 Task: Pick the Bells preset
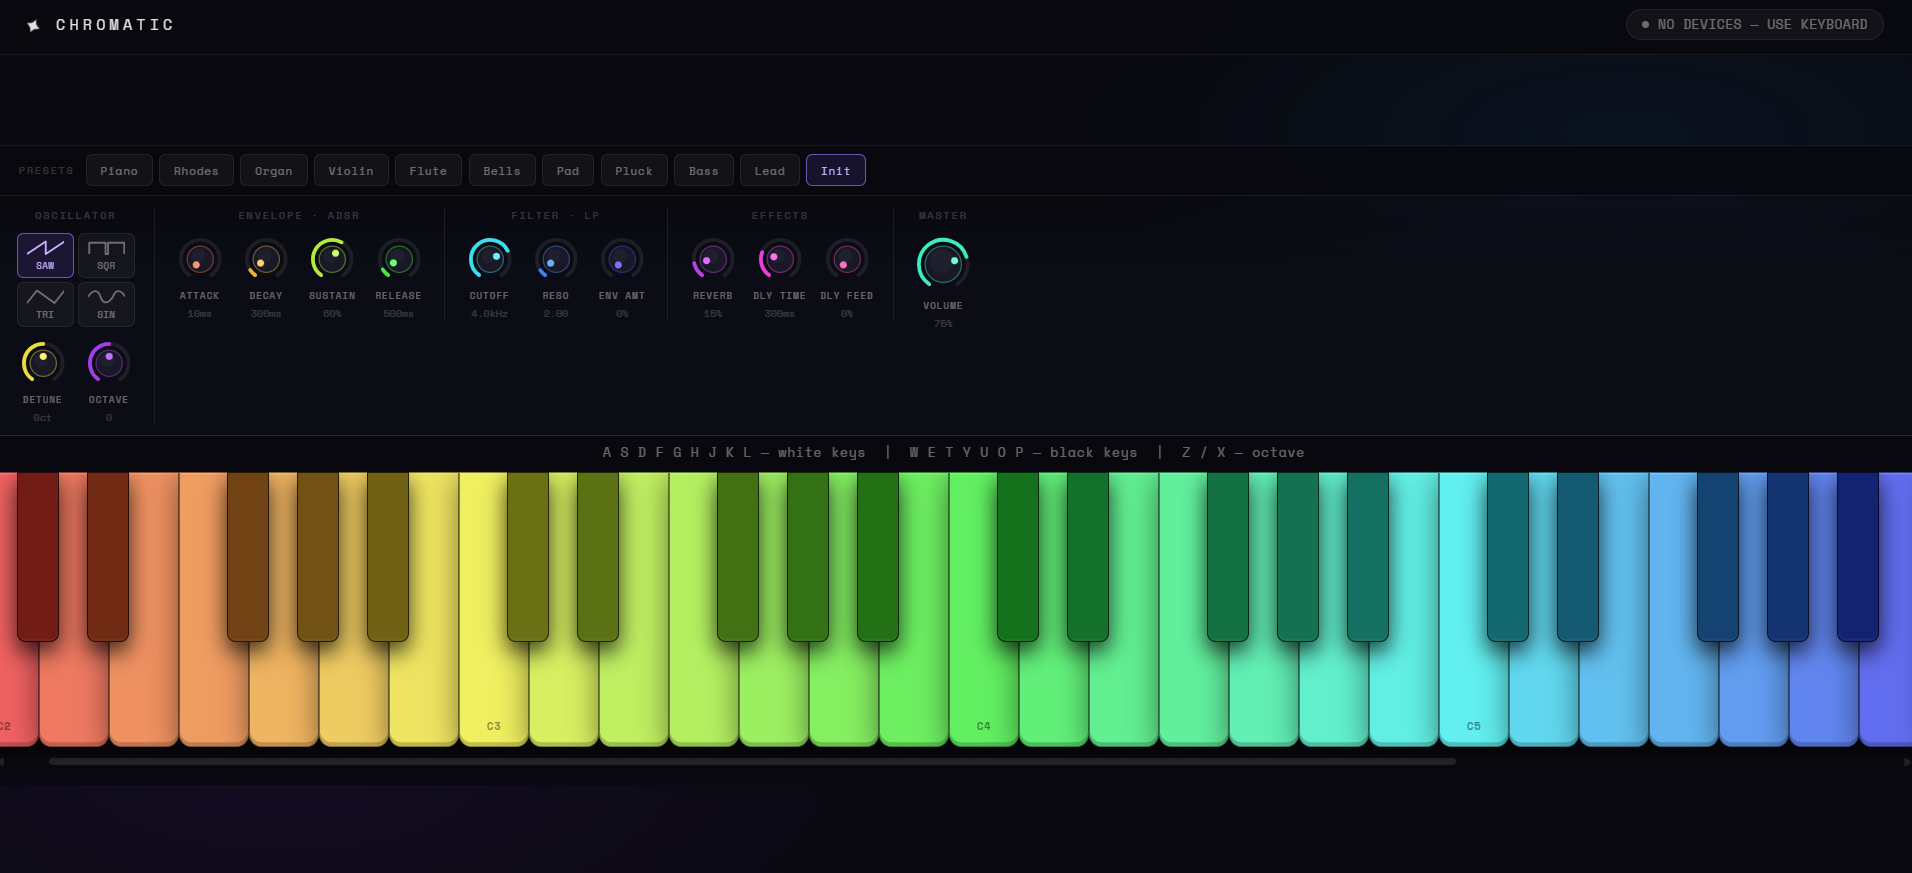pos(502,171)
